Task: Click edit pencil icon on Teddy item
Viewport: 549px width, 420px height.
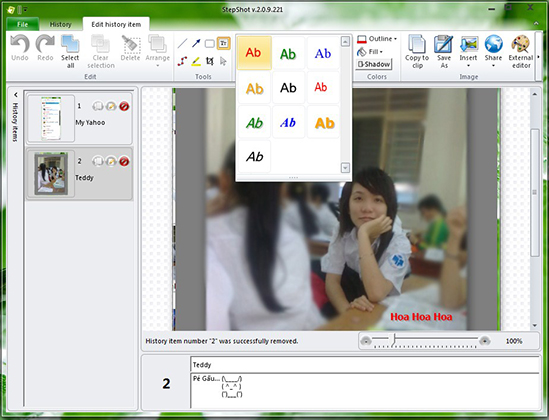Action: (111, 161)
